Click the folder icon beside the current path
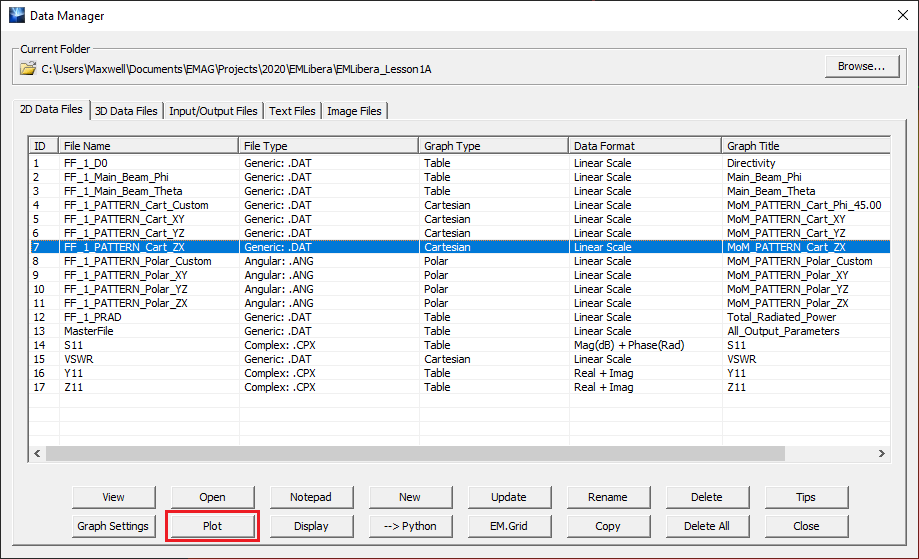Screen dimensions: 919x559 pos(29,69)
